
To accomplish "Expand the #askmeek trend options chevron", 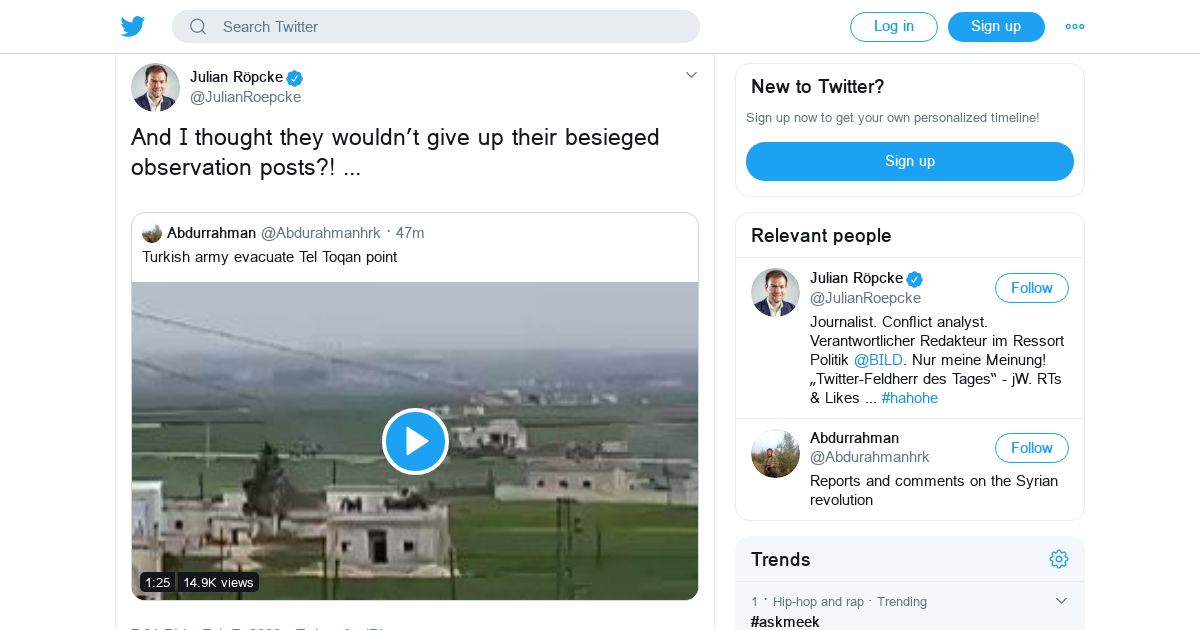I will tap(1062, 601).
